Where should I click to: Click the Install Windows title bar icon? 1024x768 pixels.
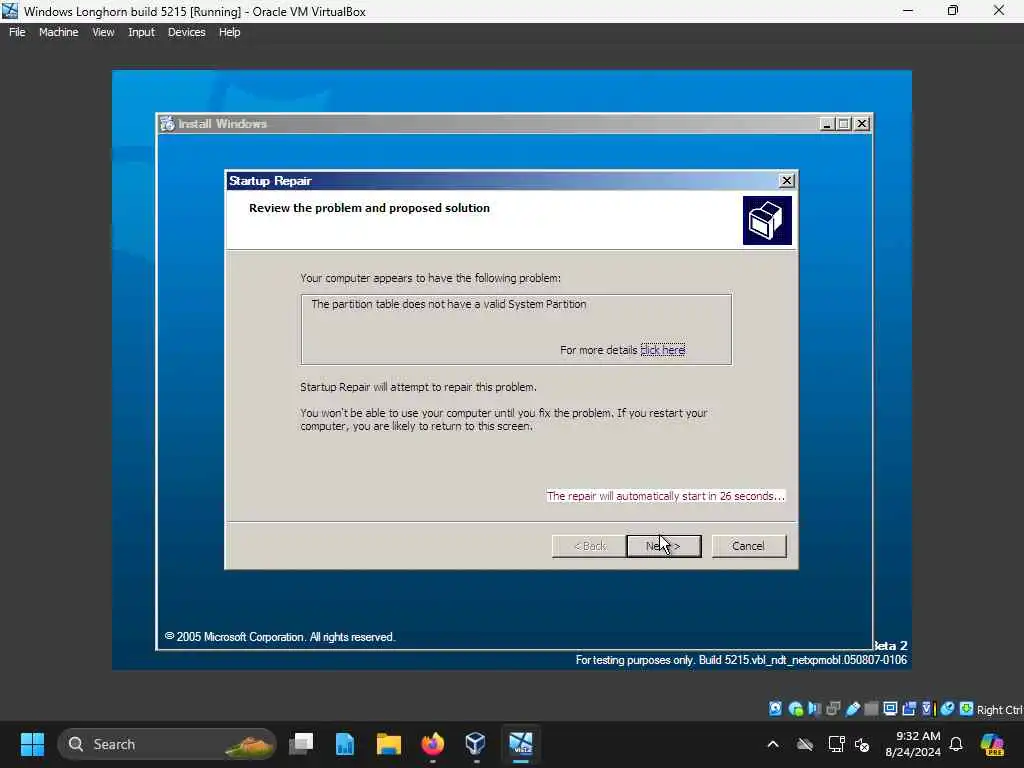[x=168, y=123]
